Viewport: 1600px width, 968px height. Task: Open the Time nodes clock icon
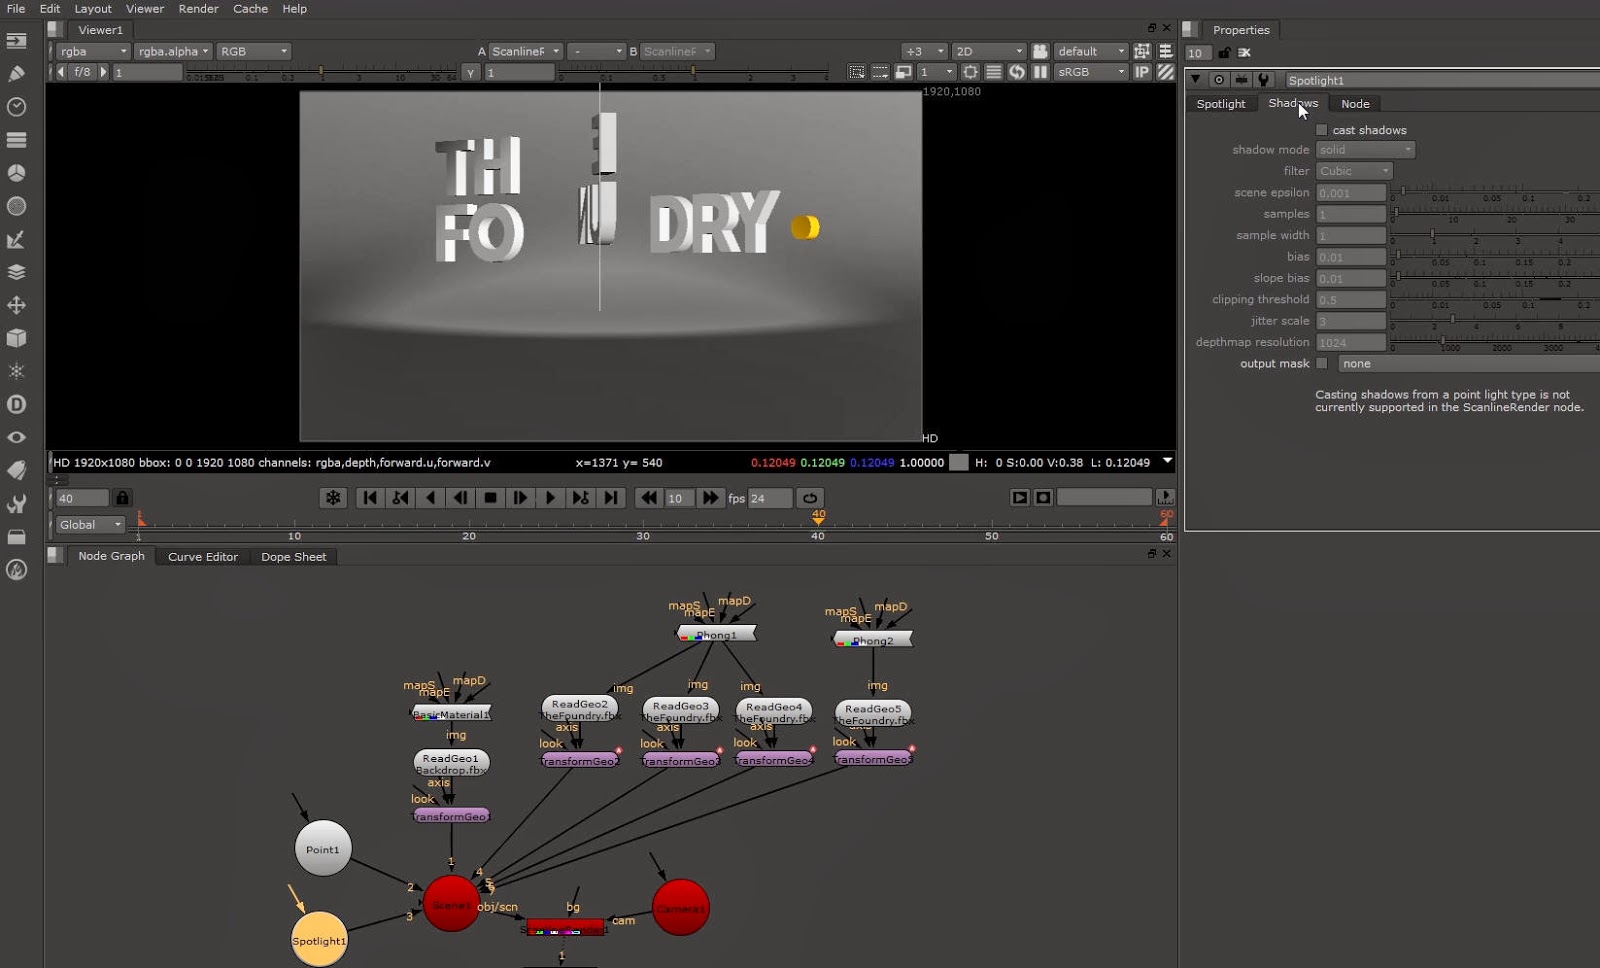(x=16, y=106)
